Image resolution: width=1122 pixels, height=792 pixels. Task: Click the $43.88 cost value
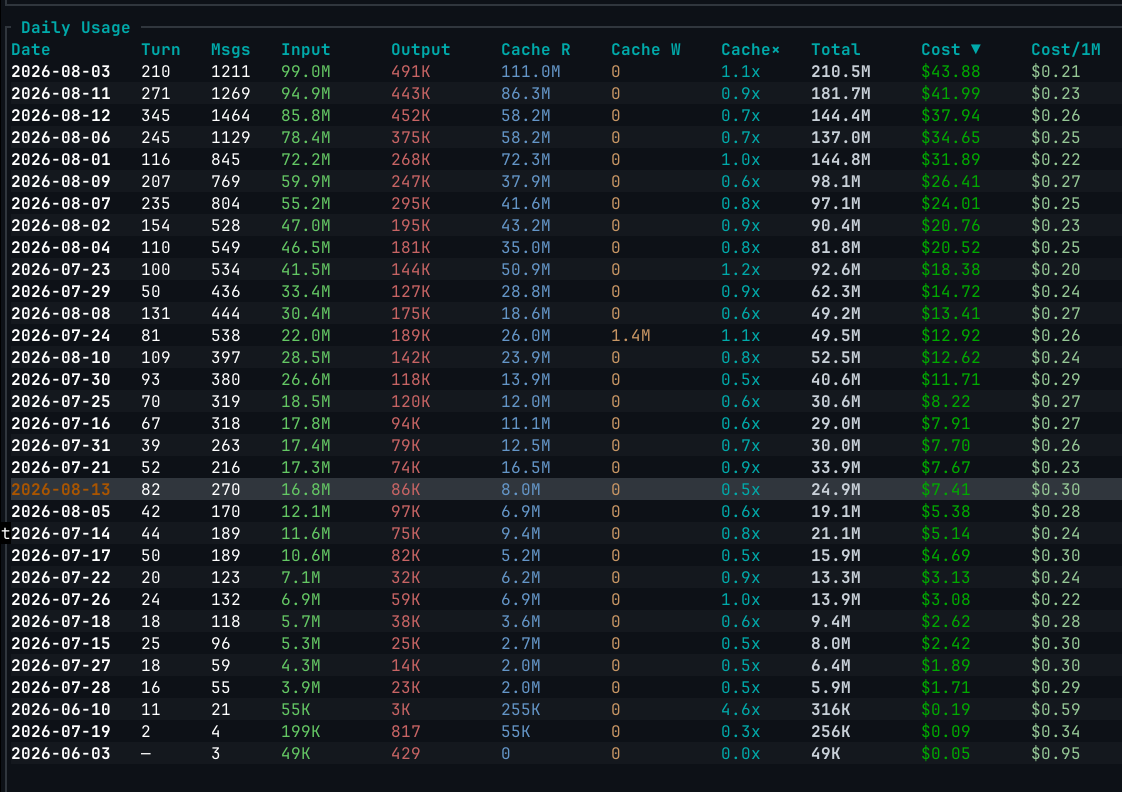(x=950, y=72)
